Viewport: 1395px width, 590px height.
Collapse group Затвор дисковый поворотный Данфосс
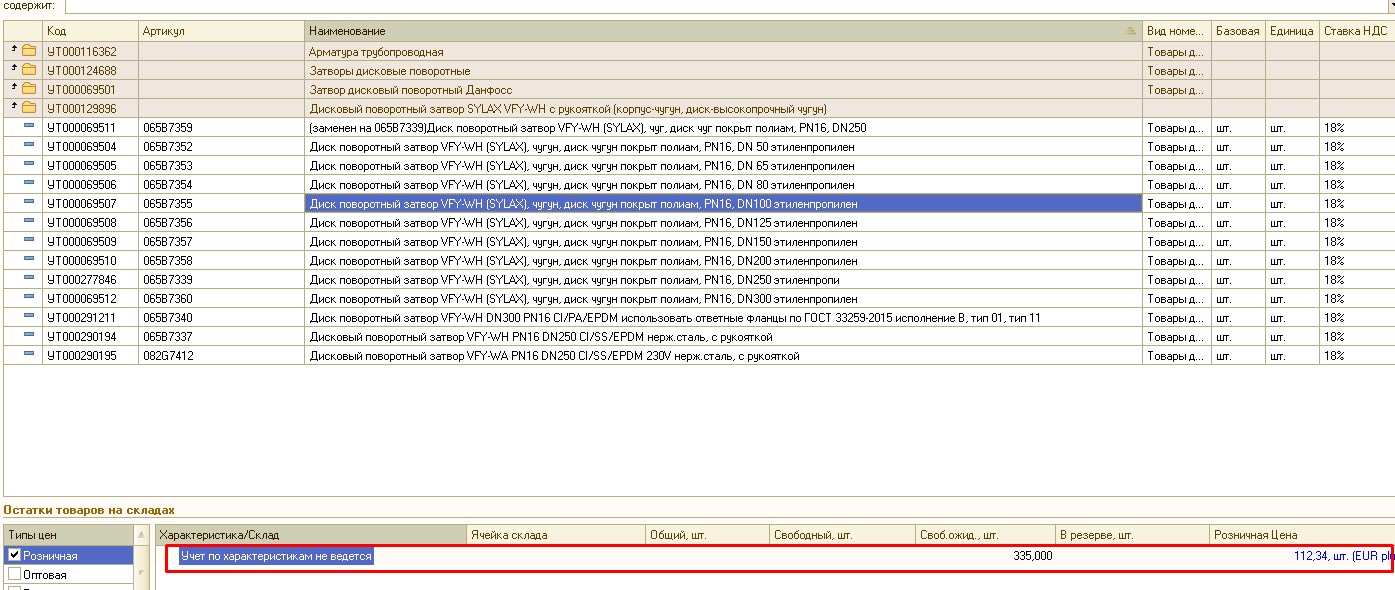pos(14,89)
